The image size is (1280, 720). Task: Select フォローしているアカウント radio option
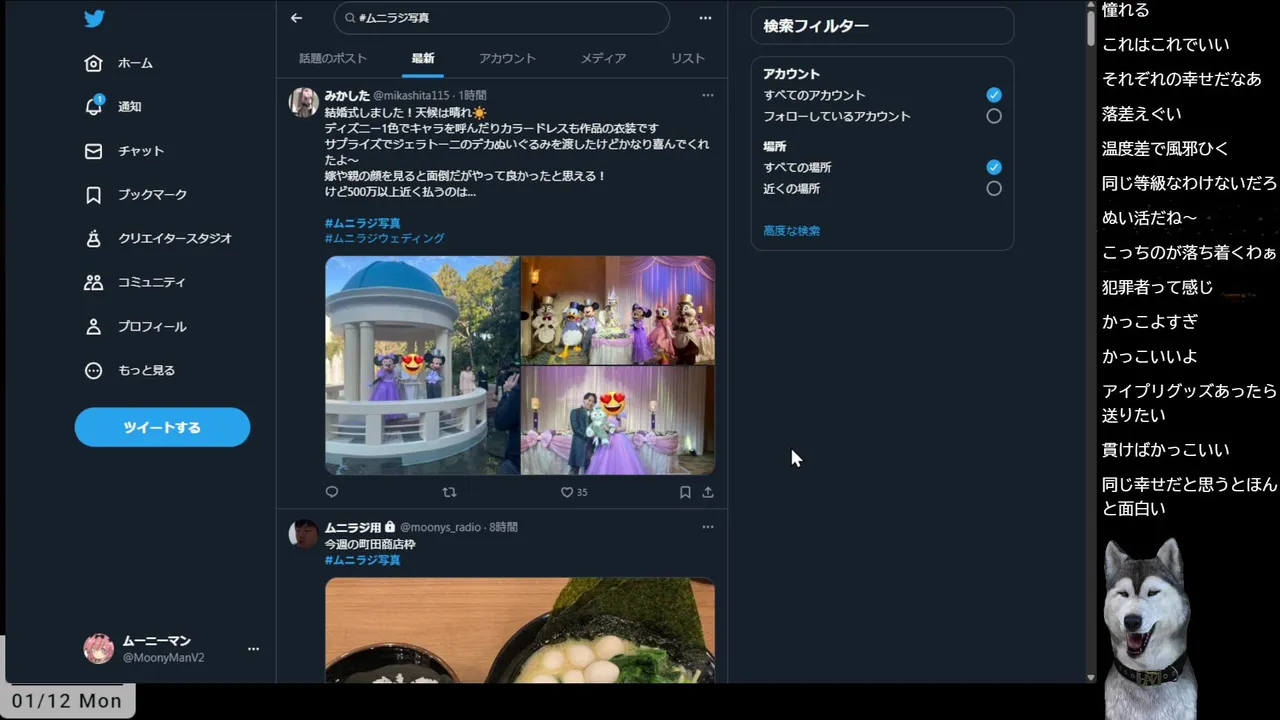[x=994, y=116]
